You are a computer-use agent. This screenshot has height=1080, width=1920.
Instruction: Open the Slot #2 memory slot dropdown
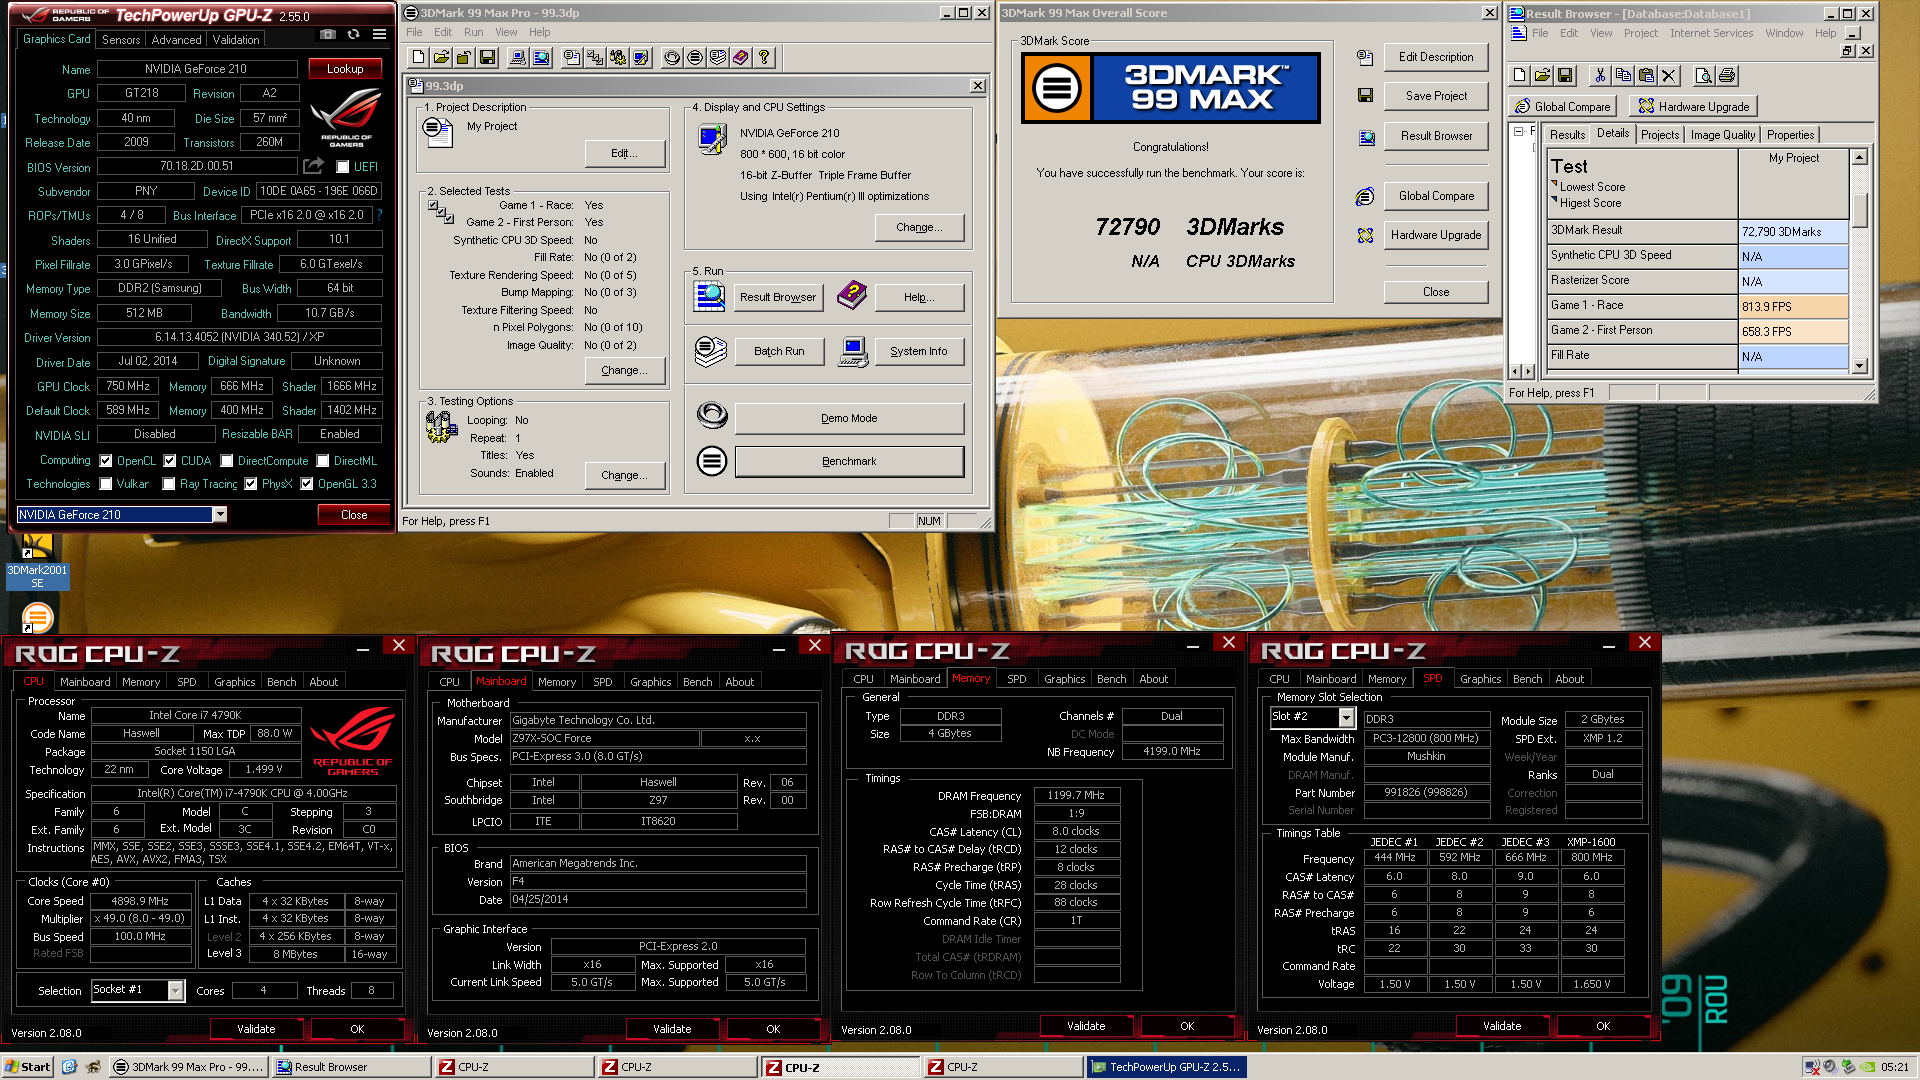click(1346, 717)
